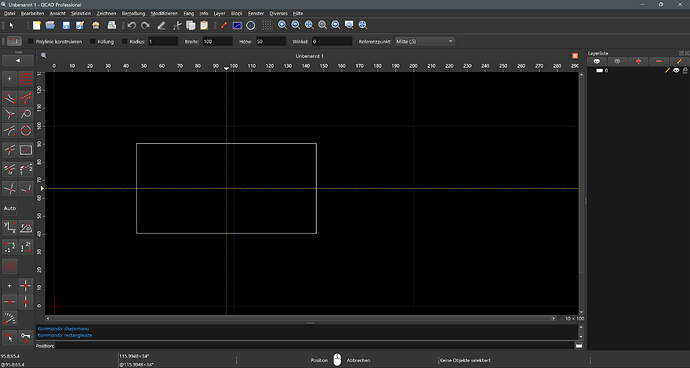Screen dimensions: 690x368
Task: Float the Layerliste panel
Action: [681, 53]
